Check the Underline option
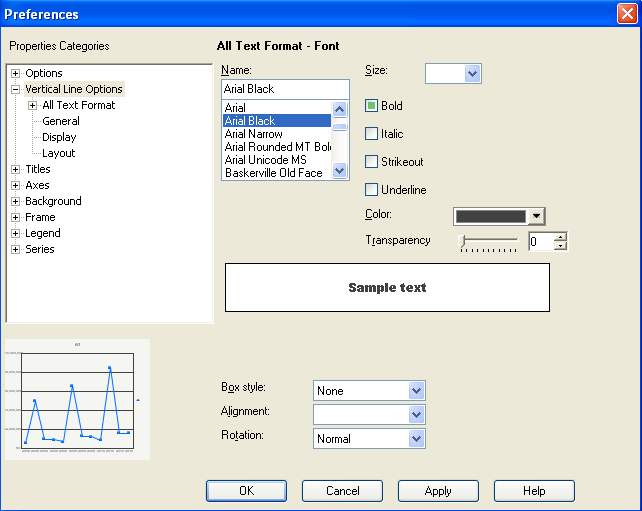 [372, 190]
